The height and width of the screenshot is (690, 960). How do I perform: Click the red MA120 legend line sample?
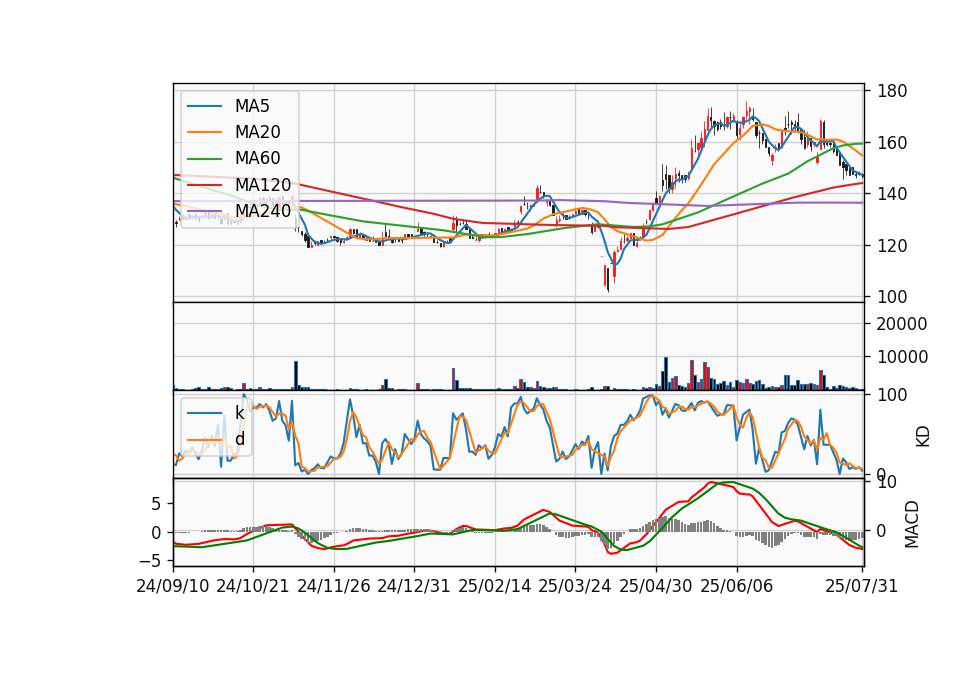204,185
